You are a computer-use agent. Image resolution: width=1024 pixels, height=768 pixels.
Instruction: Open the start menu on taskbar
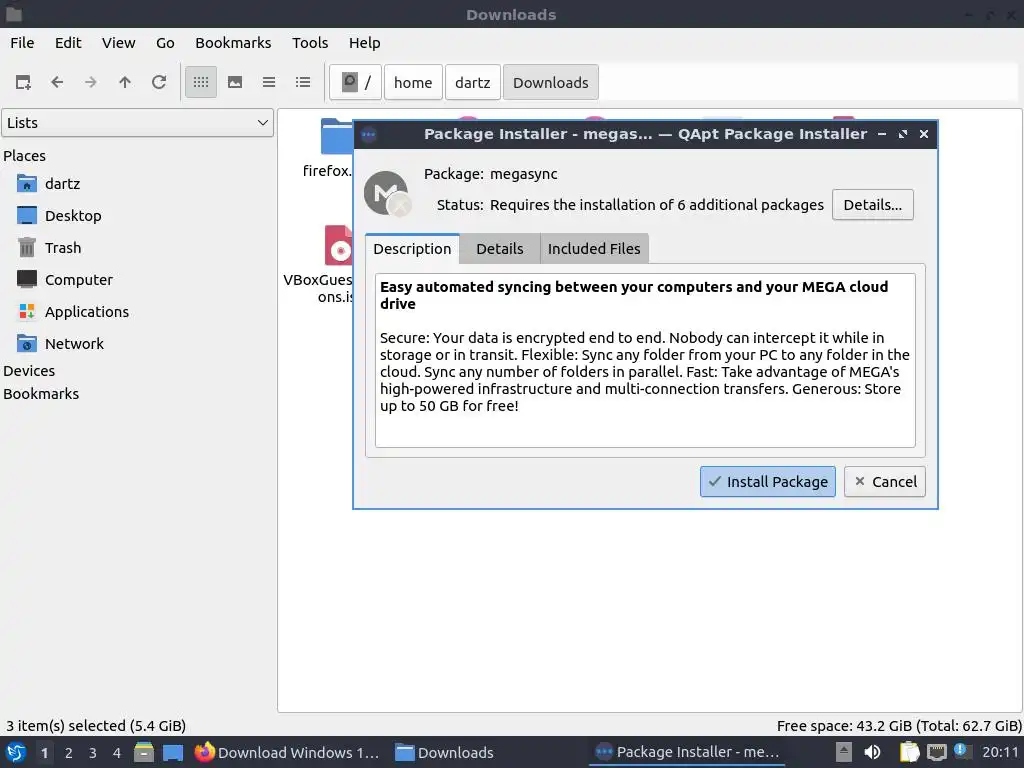(x=15, y=753)
